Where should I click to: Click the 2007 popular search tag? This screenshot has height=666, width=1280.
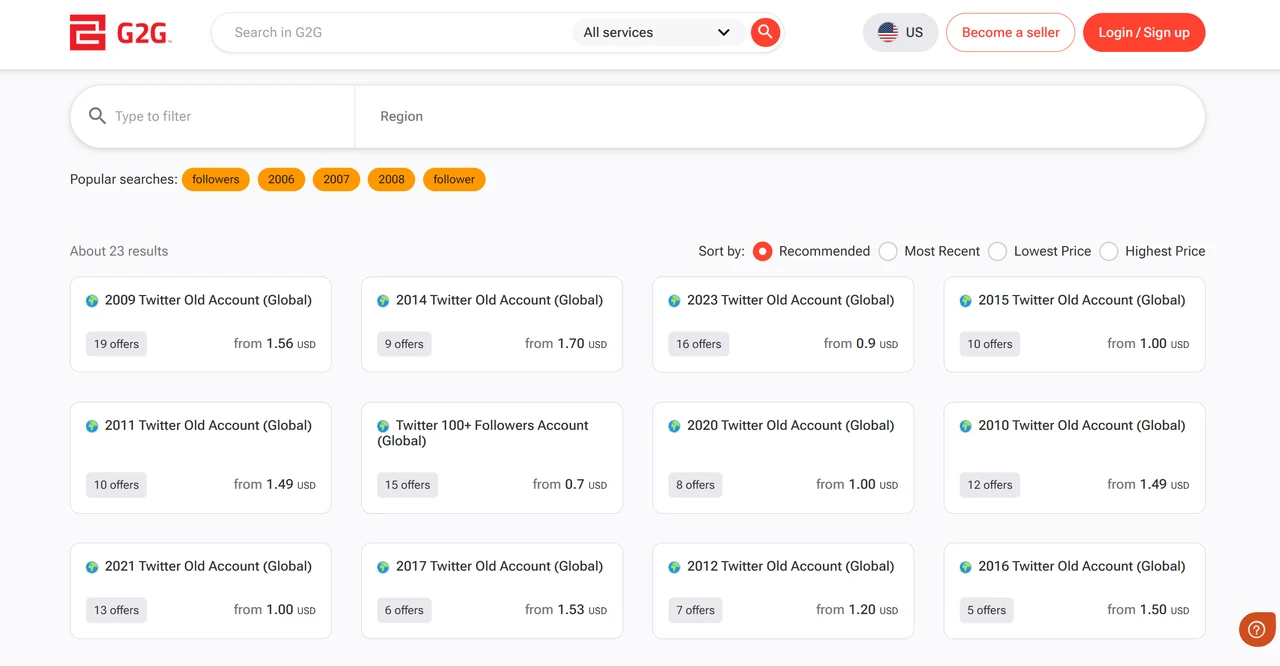(336, 179)
